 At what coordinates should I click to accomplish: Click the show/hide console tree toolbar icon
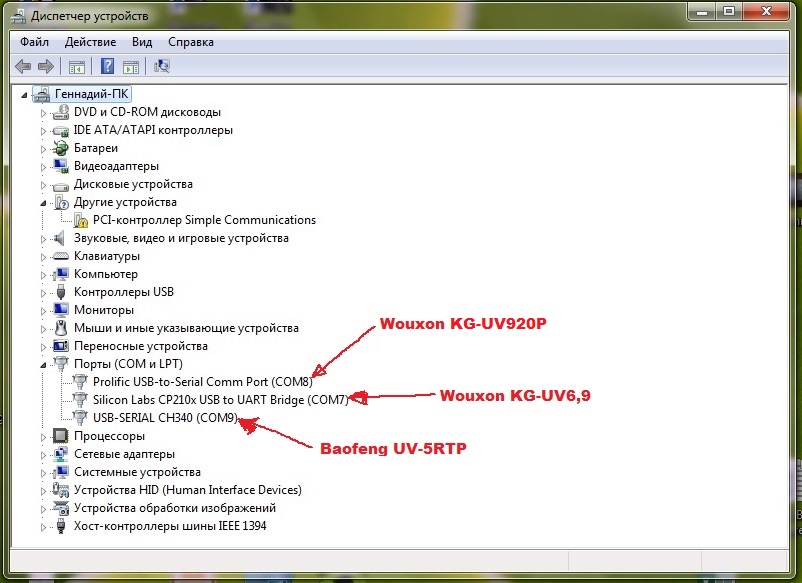tap(77, 66)
